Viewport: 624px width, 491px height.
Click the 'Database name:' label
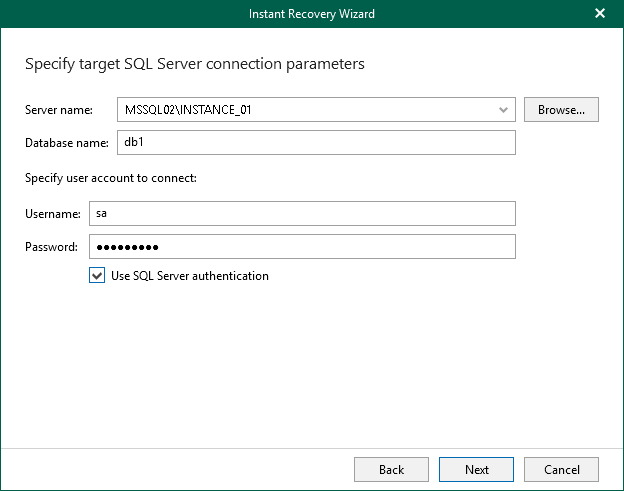pos(66,143)
